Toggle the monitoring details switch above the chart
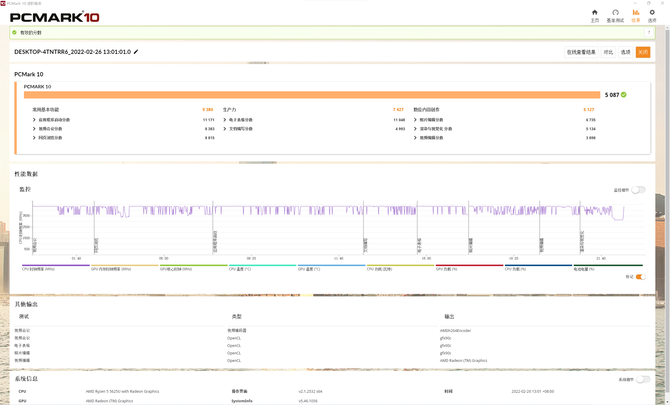670x405 pixels. tap(638, 190)
